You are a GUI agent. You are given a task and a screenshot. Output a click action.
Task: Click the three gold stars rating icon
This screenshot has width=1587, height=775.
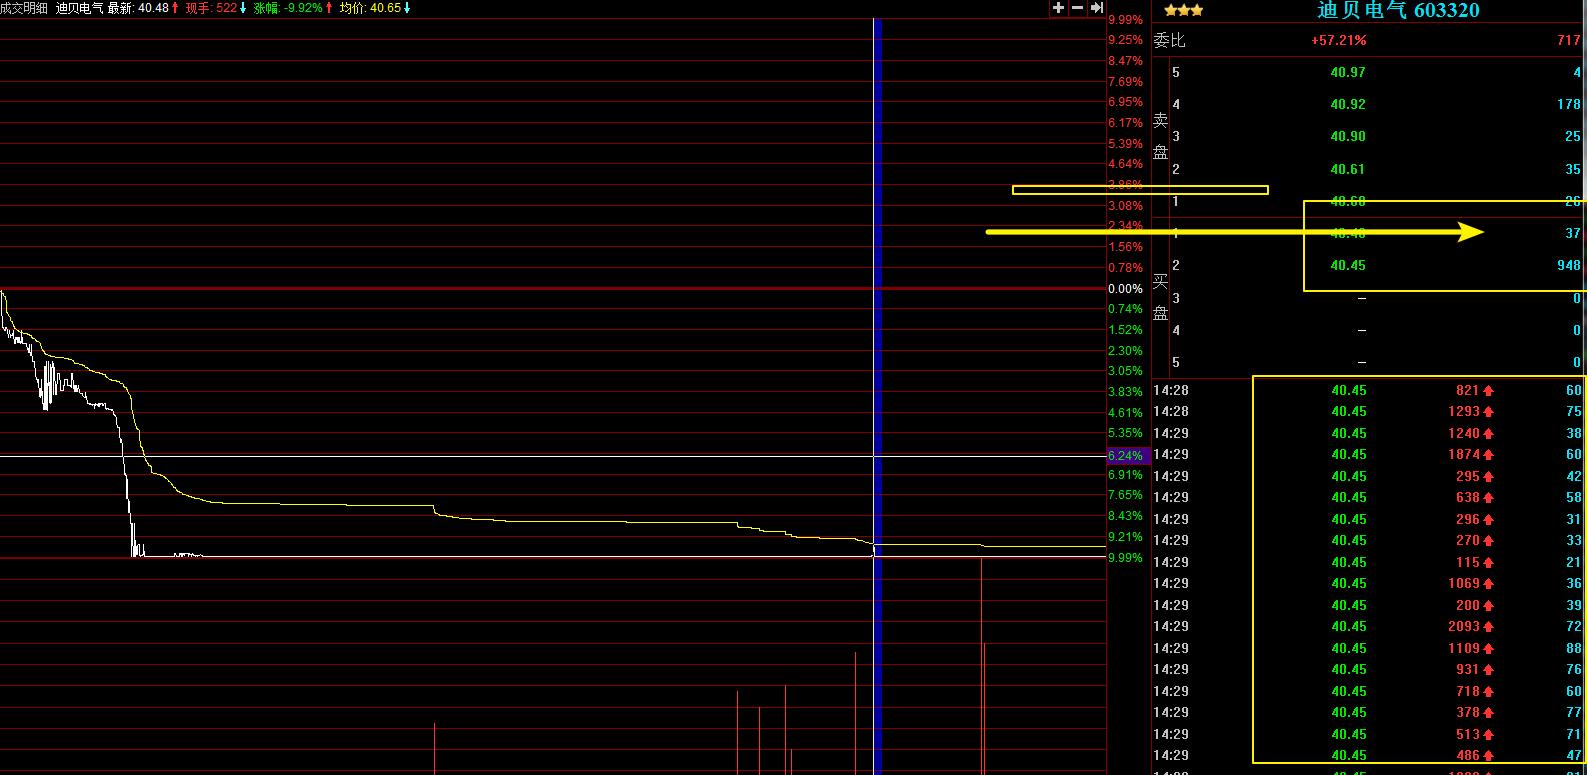[x=1183, y=11]
